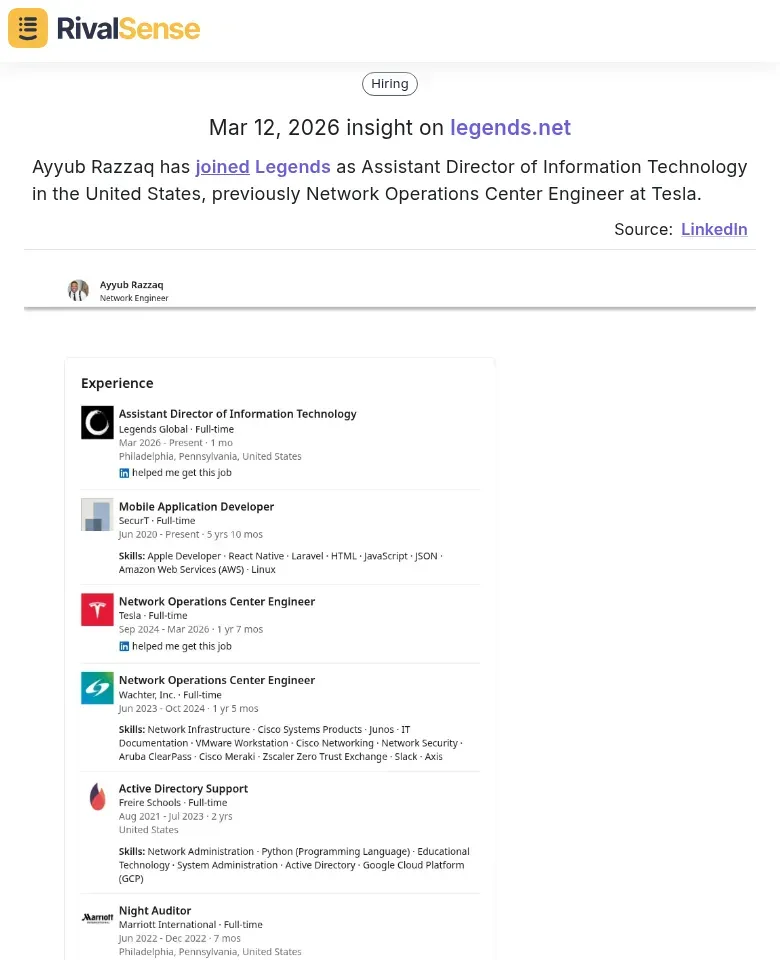The image size is (780, 960).
Task: Click the Active Directory Support title
Action: tap(183, 789)
